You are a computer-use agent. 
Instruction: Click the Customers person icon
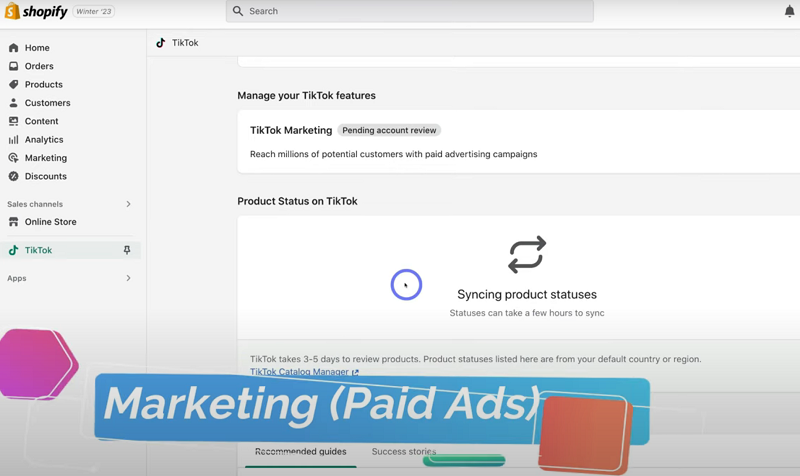[x=14, y=103]
